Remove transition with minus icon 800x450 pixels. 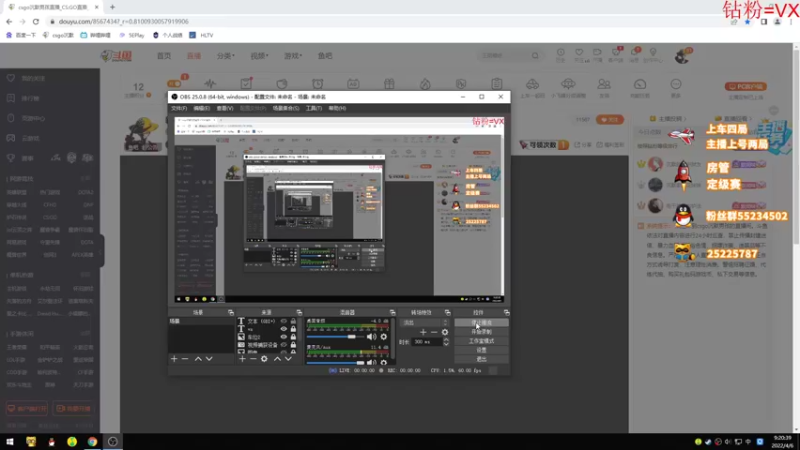pyautogui.click(x=434, y=332)
